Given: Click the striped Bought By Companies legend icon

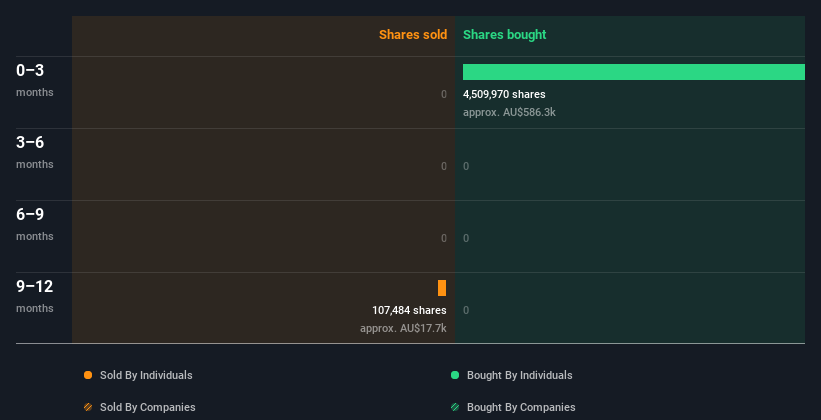Looking at the screenshot, I should coord(455,407).
